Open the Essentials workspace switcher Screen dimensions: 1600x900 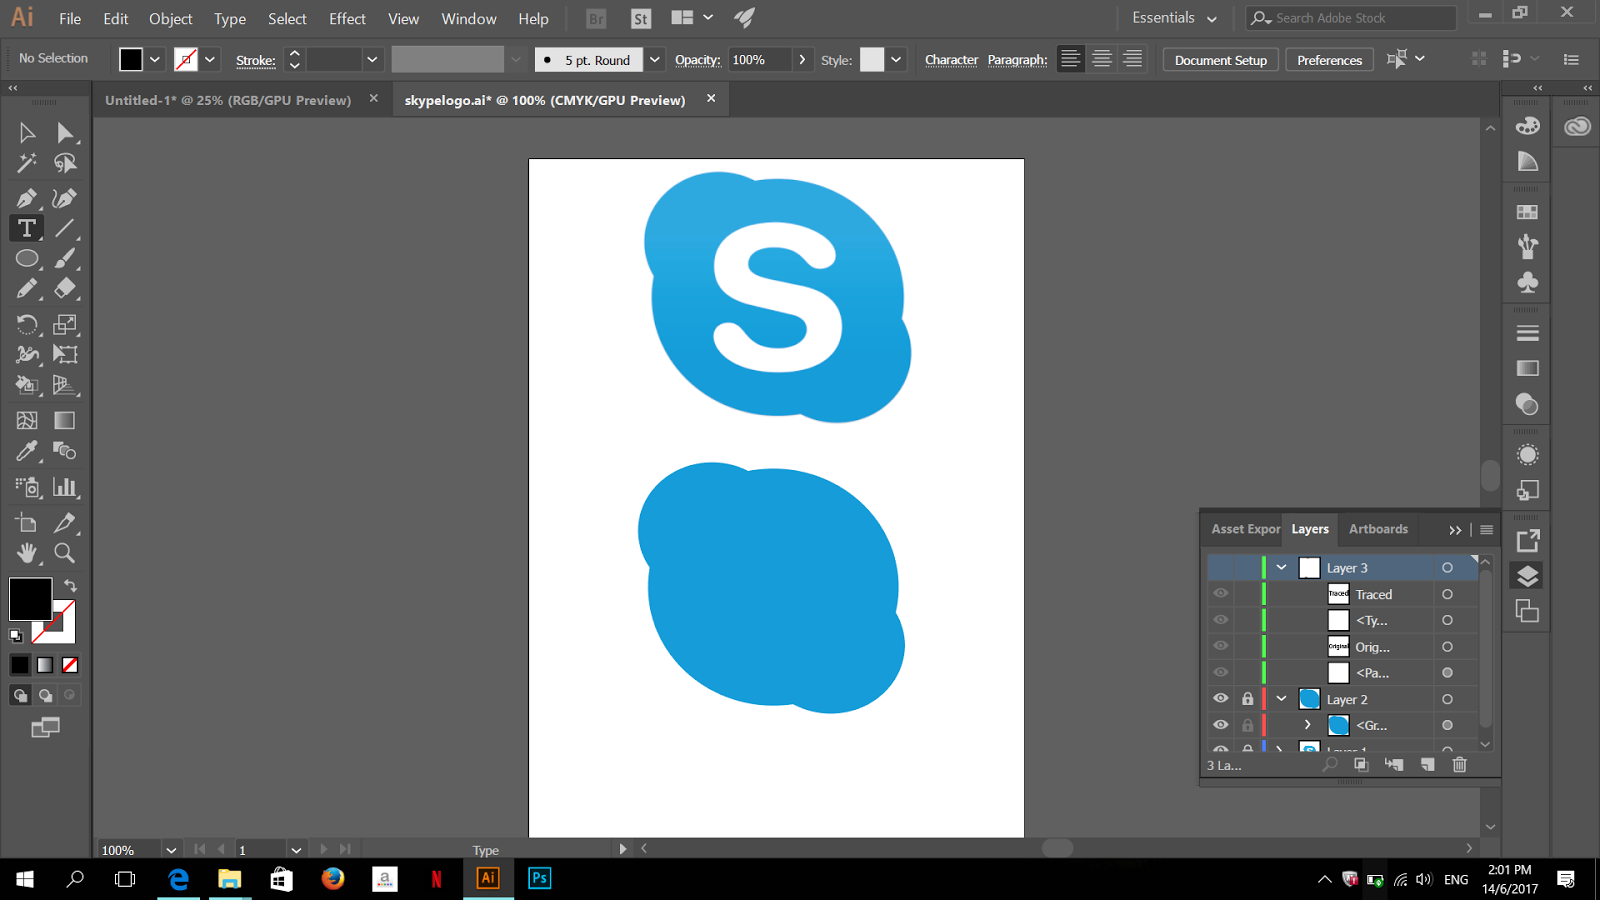tap(1174, 18)
